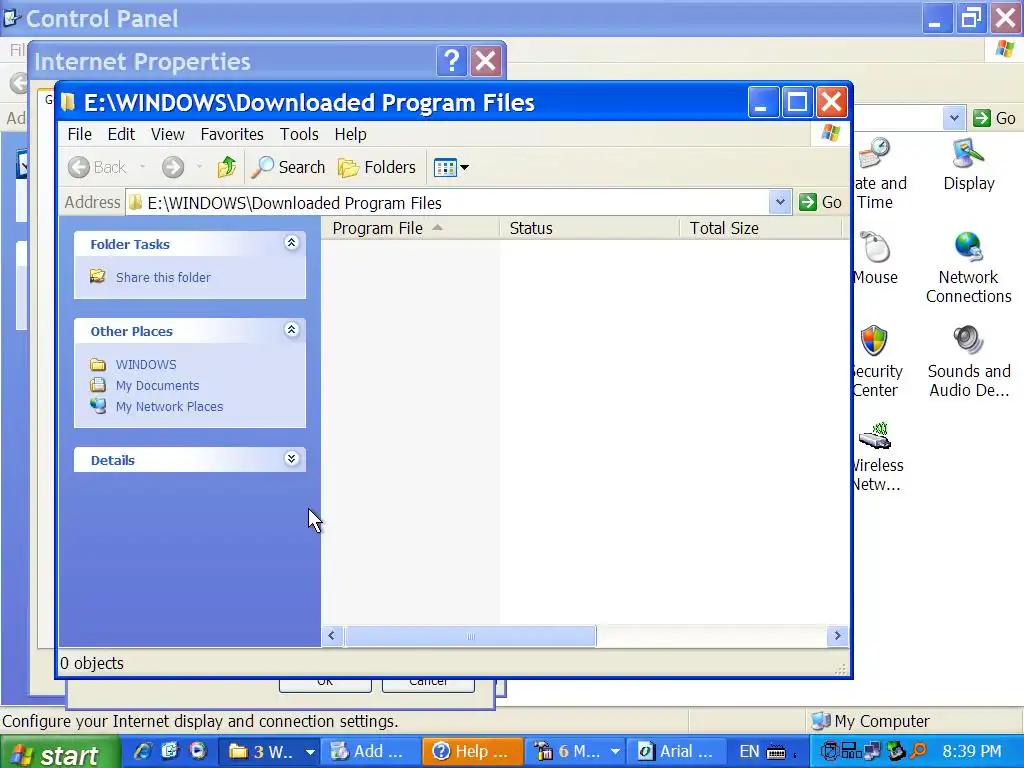Screen dimensions: 1024x768
Task: Click the keyboard icon on language bar
Action: click(776, 752)
